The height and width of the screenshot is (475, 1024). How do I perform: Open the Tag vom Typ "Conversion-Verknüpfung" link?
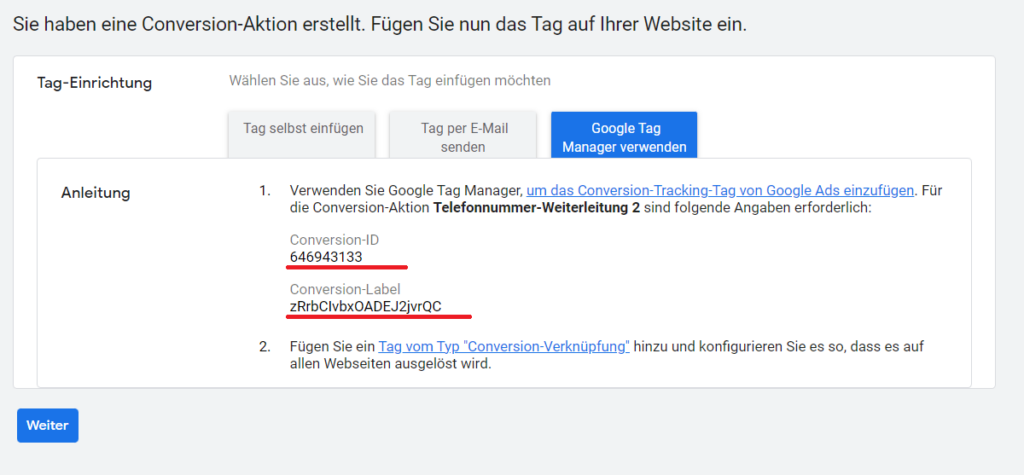click(x=504, y=347)
